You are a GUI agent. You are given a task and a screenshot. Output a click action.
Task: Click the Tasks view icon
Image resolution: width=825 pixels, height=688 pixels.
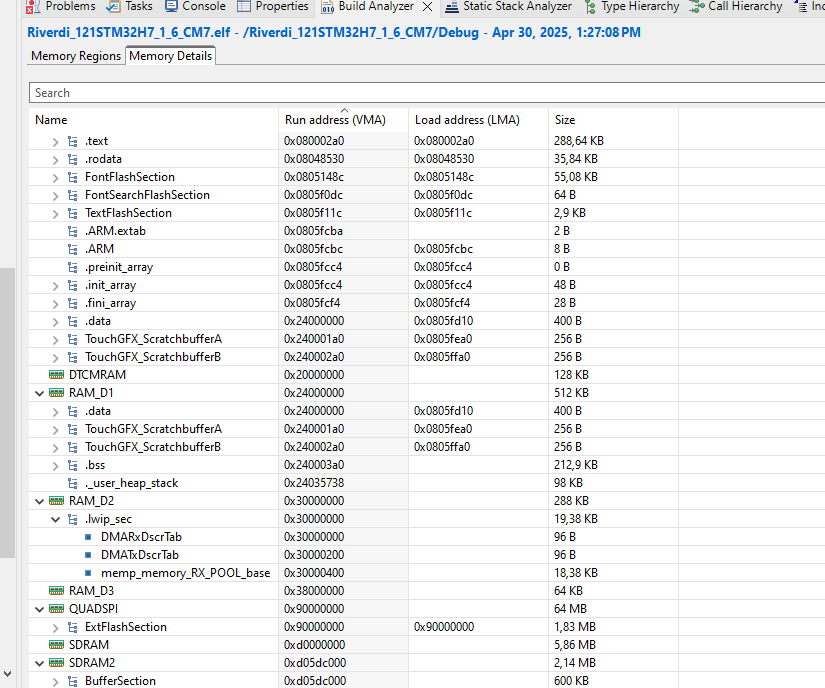pos(113,7)
